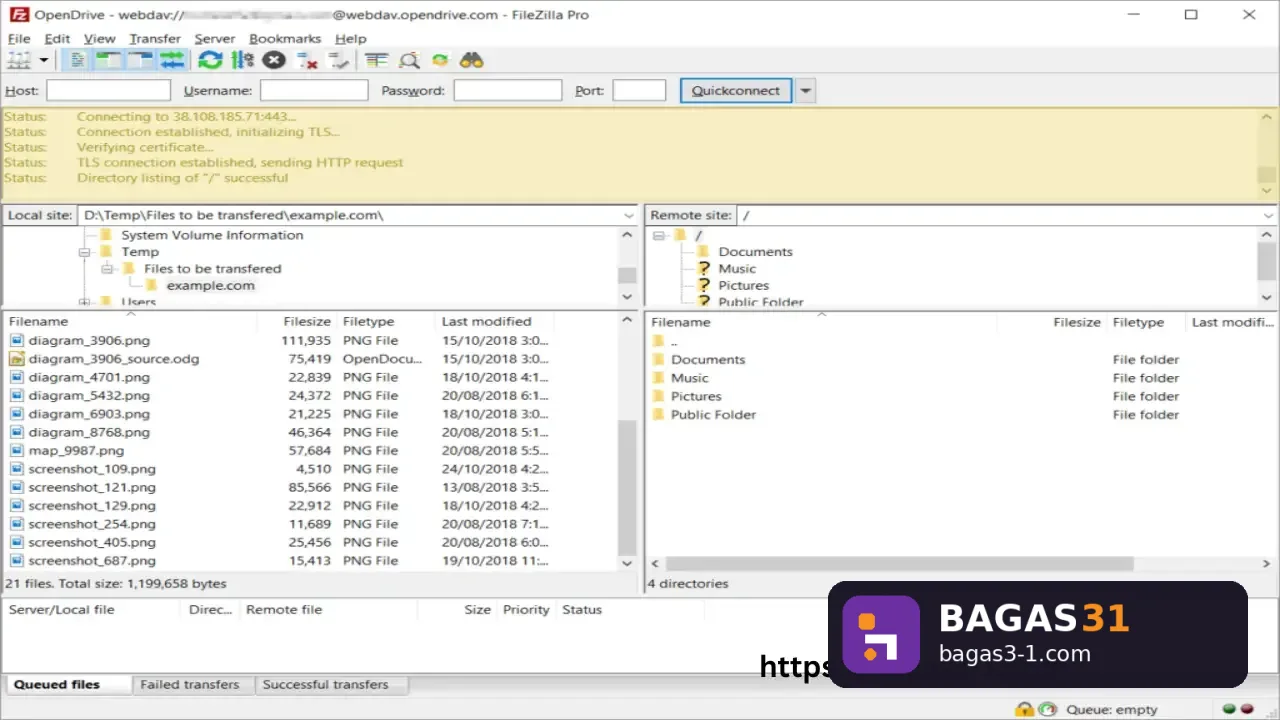The height and width of the screenshot is (720, 1280).
Task: Click the filename filters magnifier icon
Action: 408,60
